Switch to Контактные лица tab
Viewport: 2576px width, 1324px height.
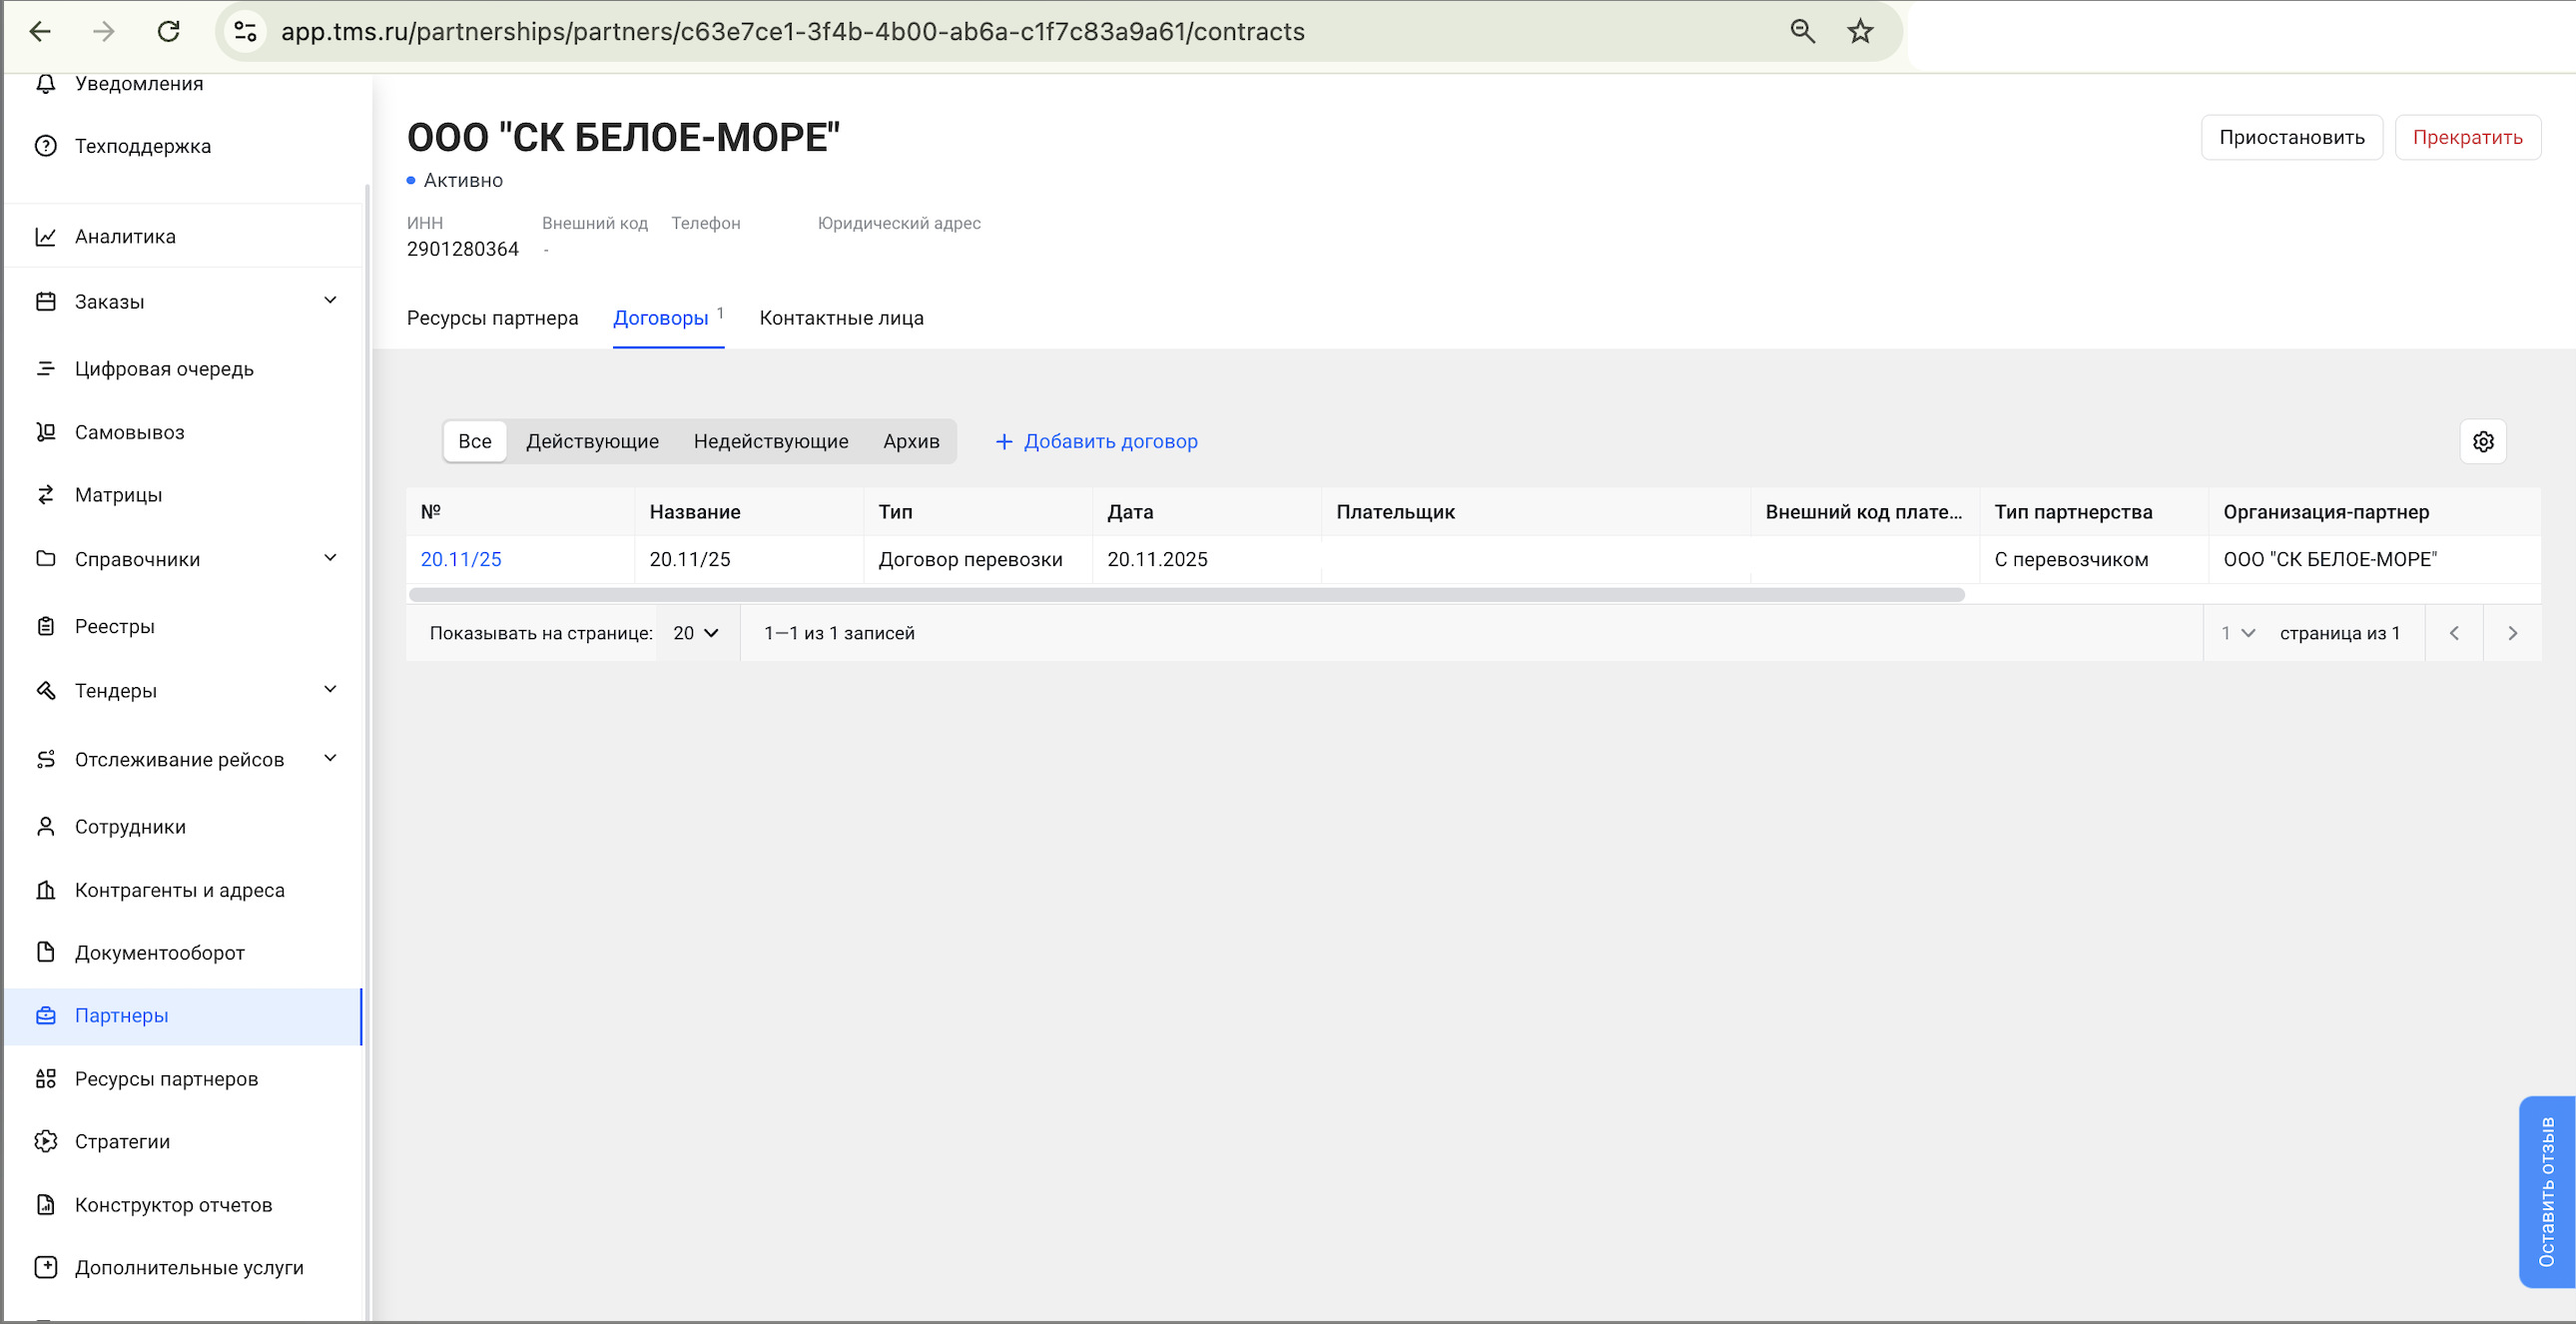click(x=841, y=318)
